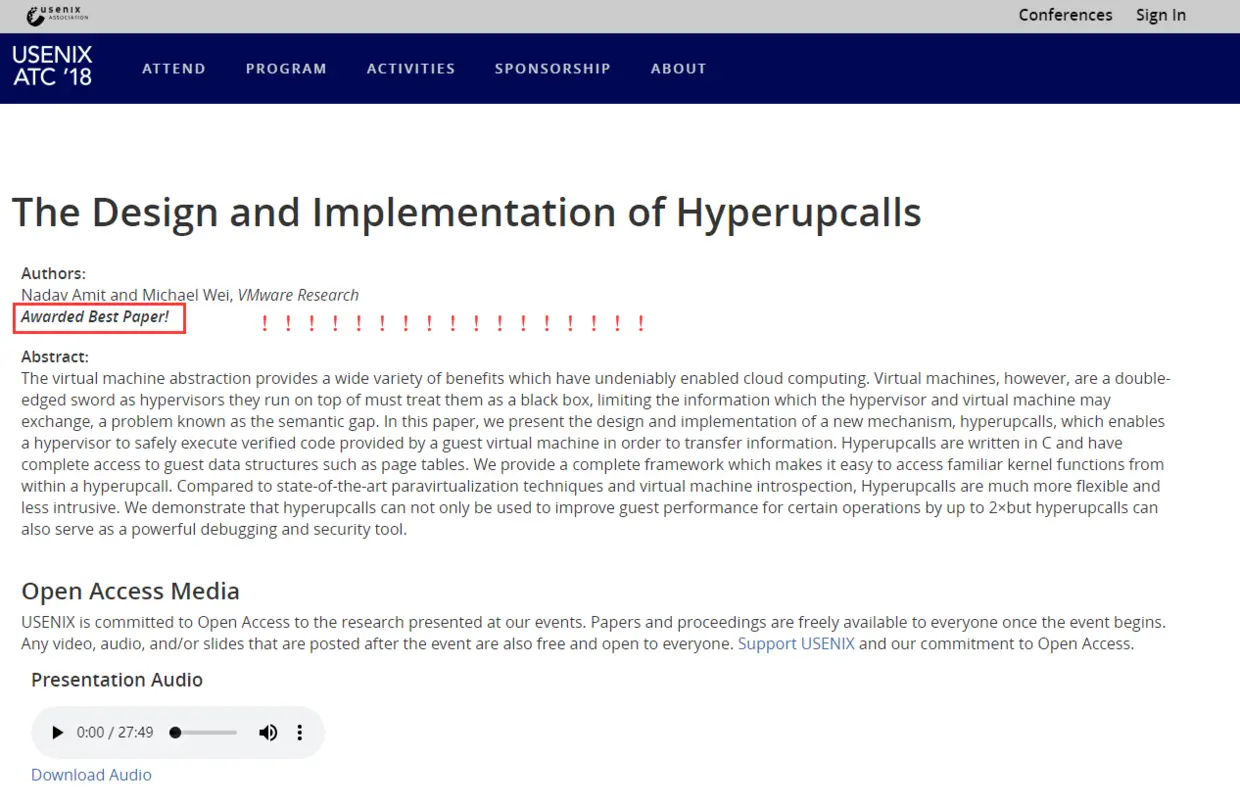Click the author names Nadav Amit line
Image resolution: width=1240 pixels, height=806 pixels.
(190, 295)
